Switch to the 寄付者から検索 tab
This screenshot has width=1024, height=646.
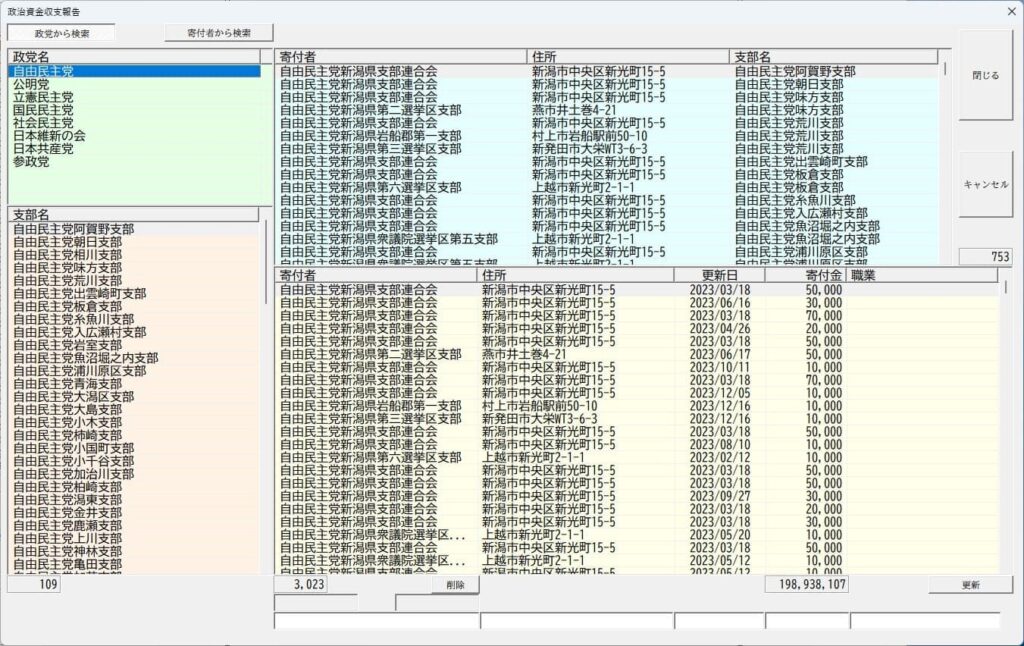[219, 33]
